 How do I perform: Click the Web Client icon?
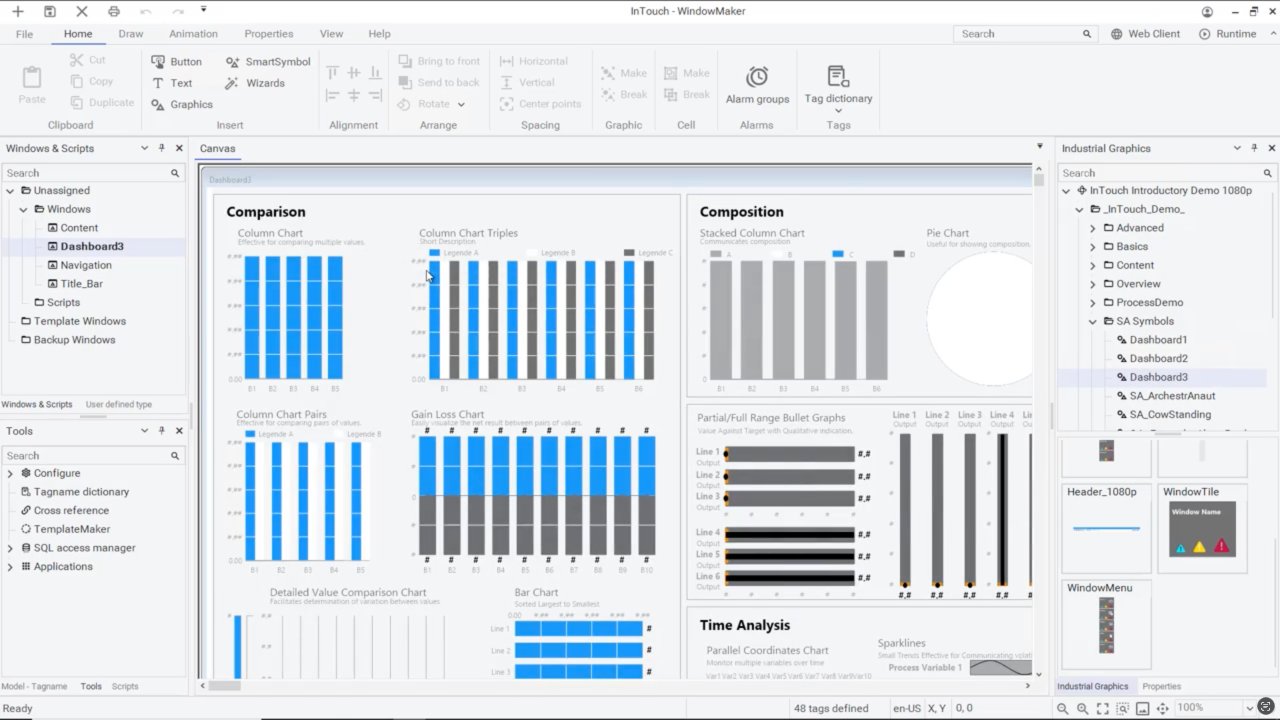(x=1144, y=33)
